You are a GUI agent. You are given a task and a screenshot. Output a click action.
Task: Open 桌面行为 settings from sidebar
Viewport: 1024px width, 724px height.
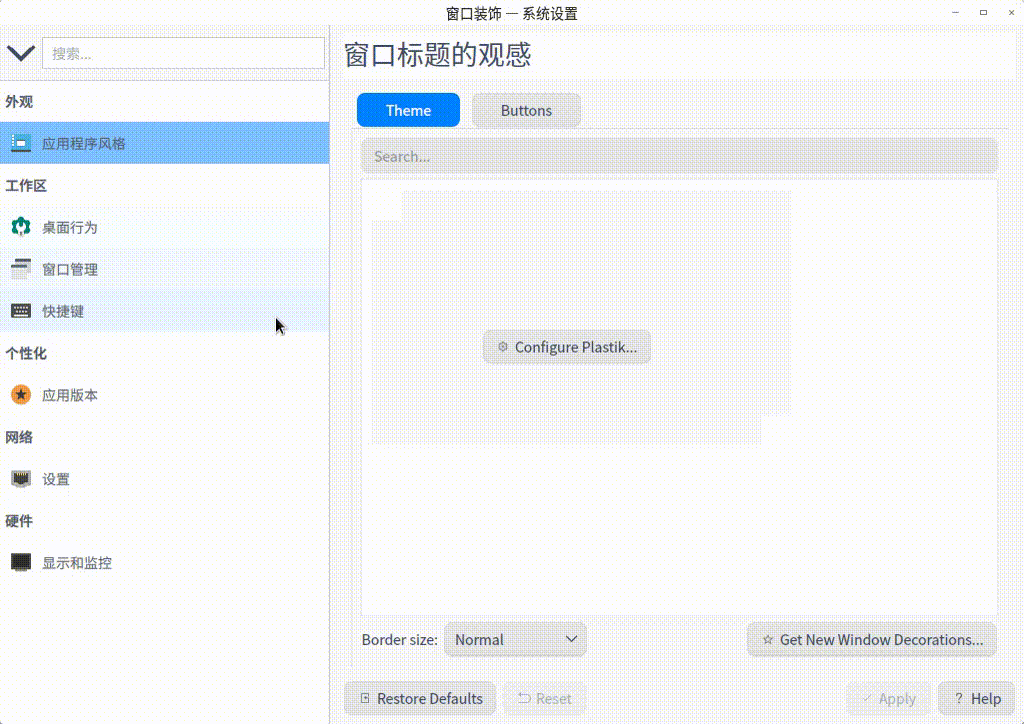(20, 227)
